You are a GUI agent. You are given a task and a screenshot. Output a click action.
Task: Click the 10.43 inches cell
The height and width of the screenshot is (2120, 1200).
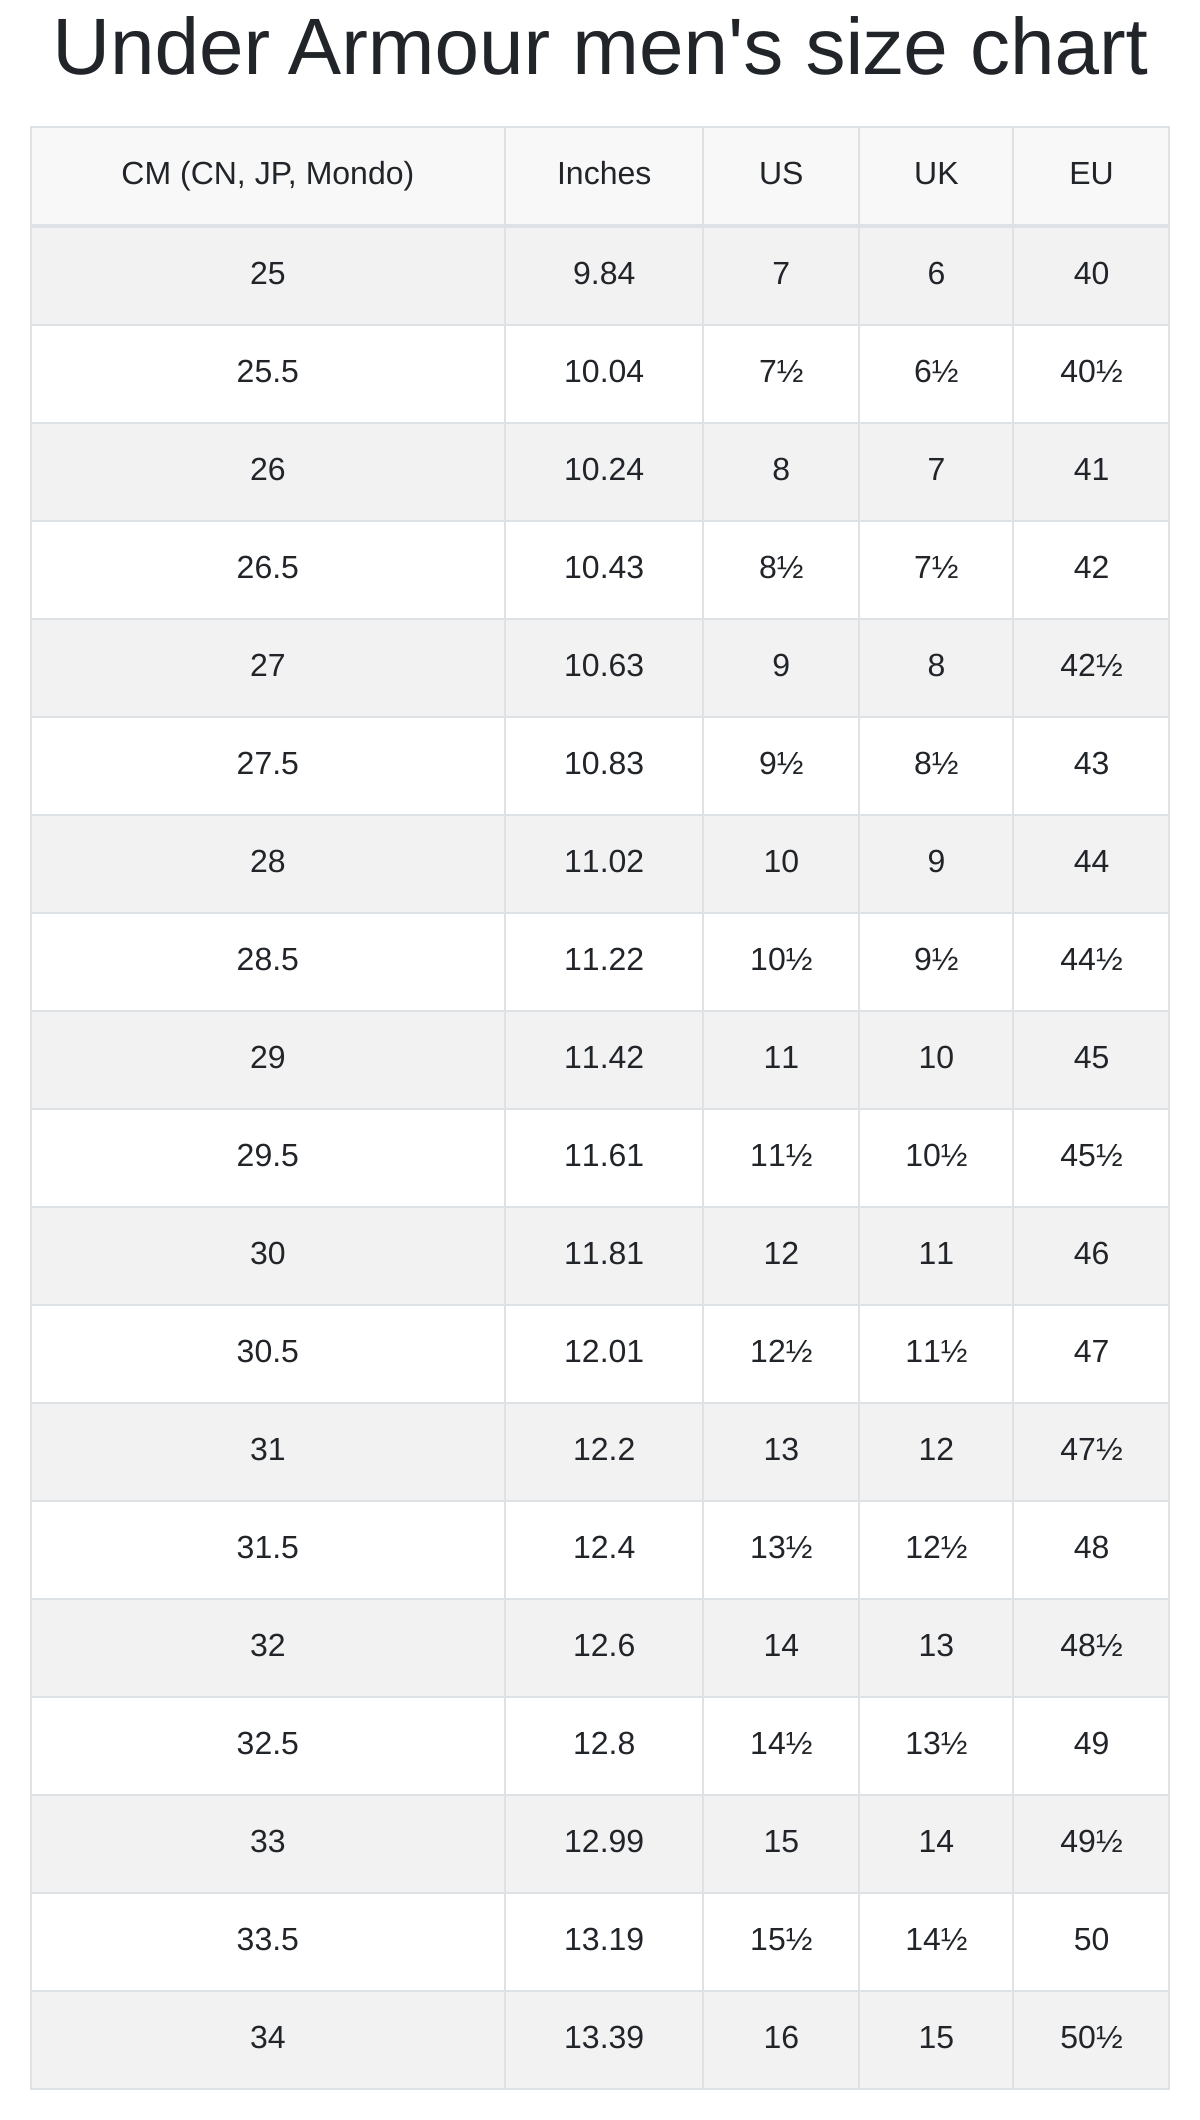tap(604, 569)
